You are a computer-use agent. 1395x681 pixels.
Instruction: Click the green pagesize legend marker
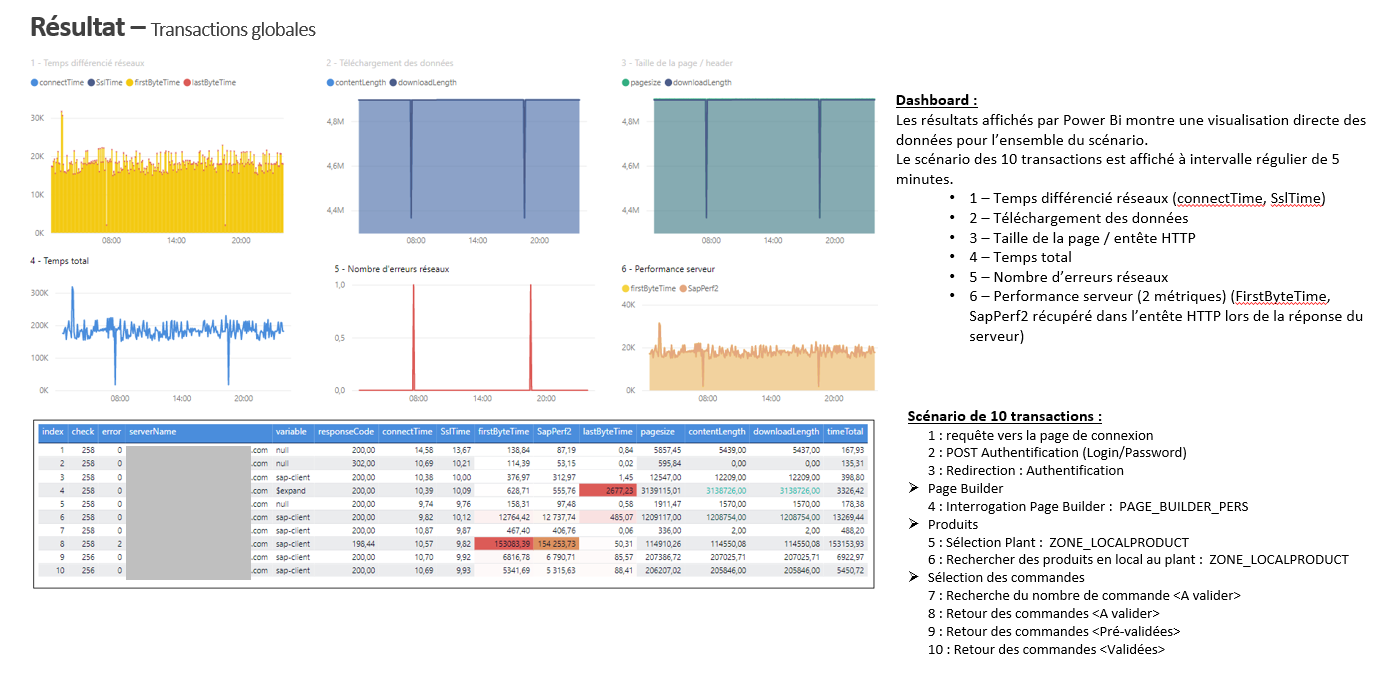coord(625,84)
